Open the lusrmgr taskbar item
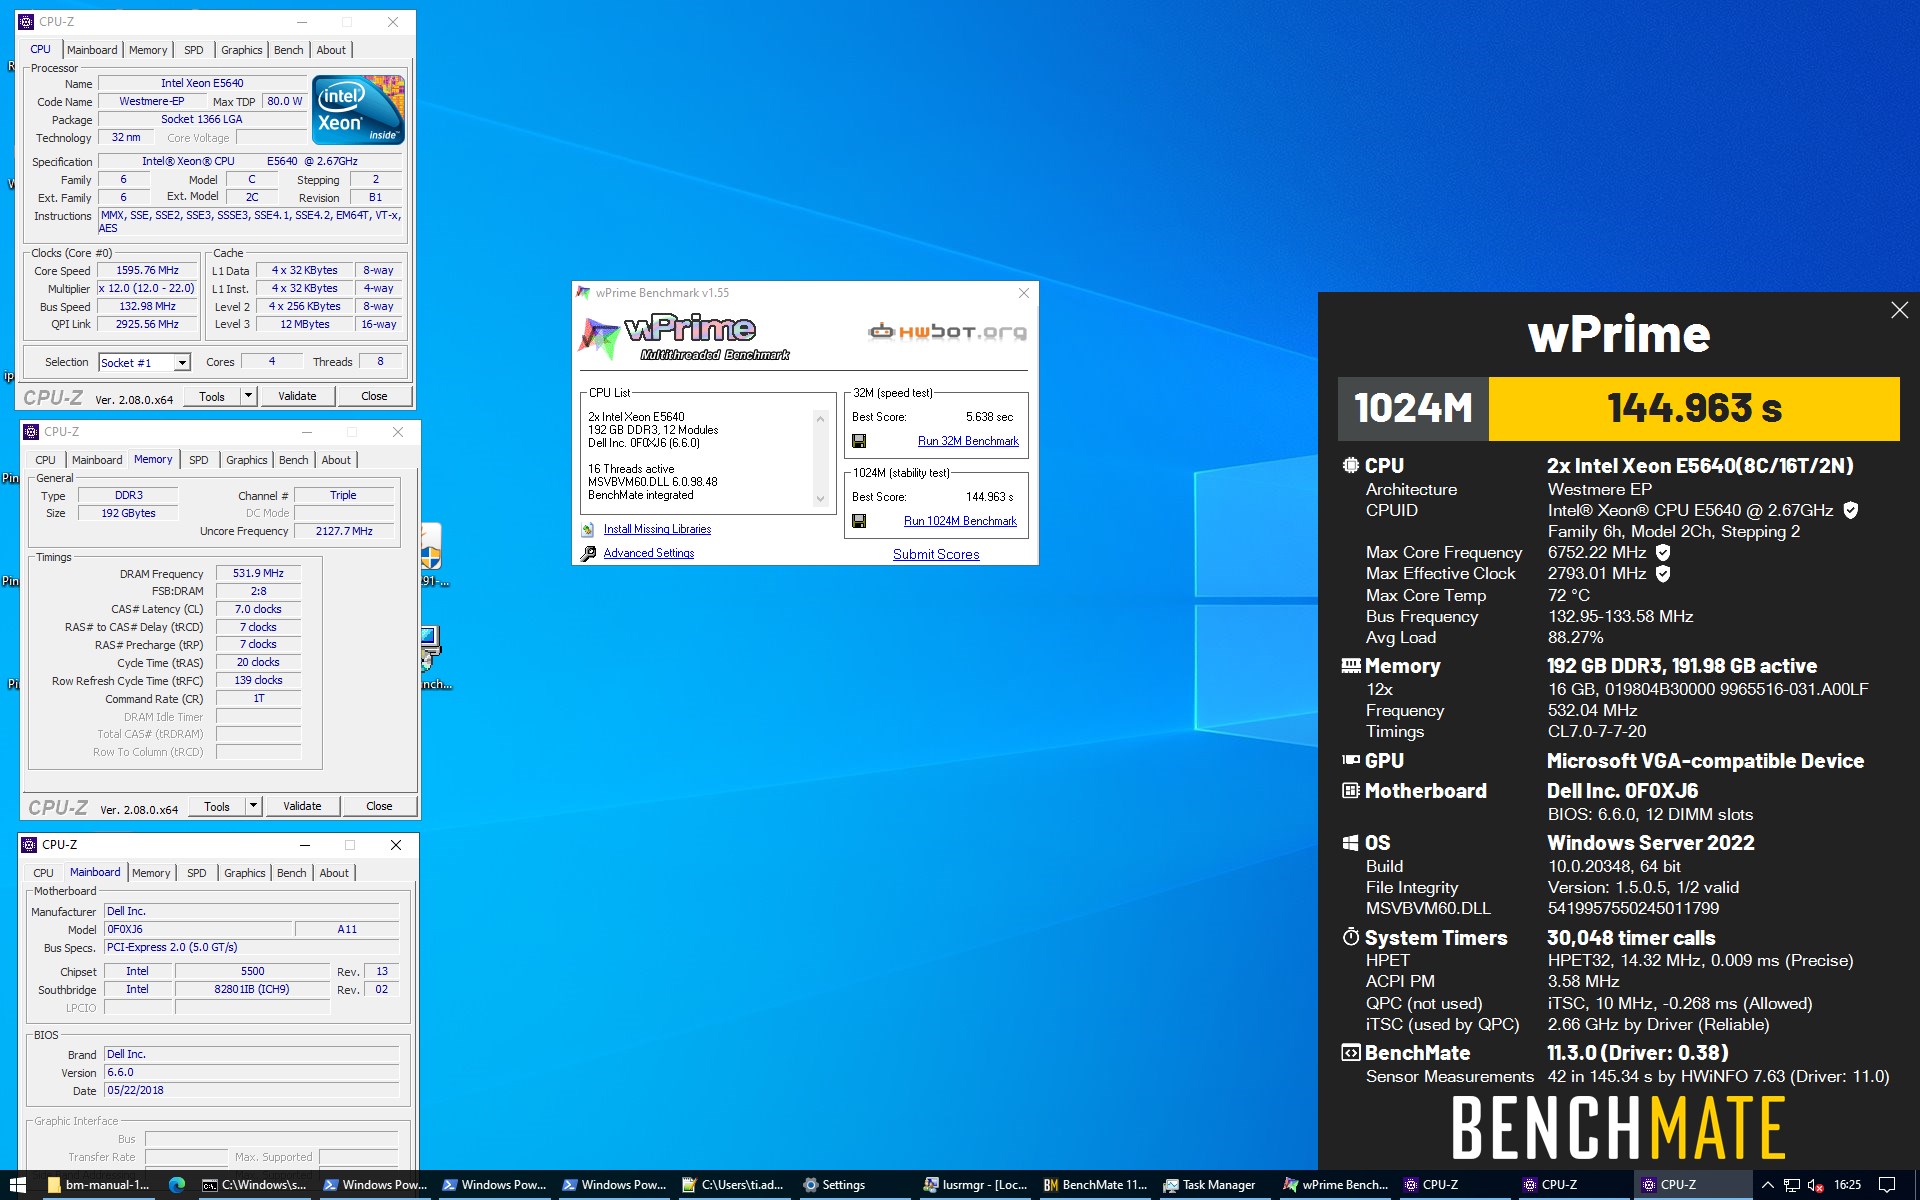Viewport: 1920px width, 1200px height. [x=976, y=1185]
